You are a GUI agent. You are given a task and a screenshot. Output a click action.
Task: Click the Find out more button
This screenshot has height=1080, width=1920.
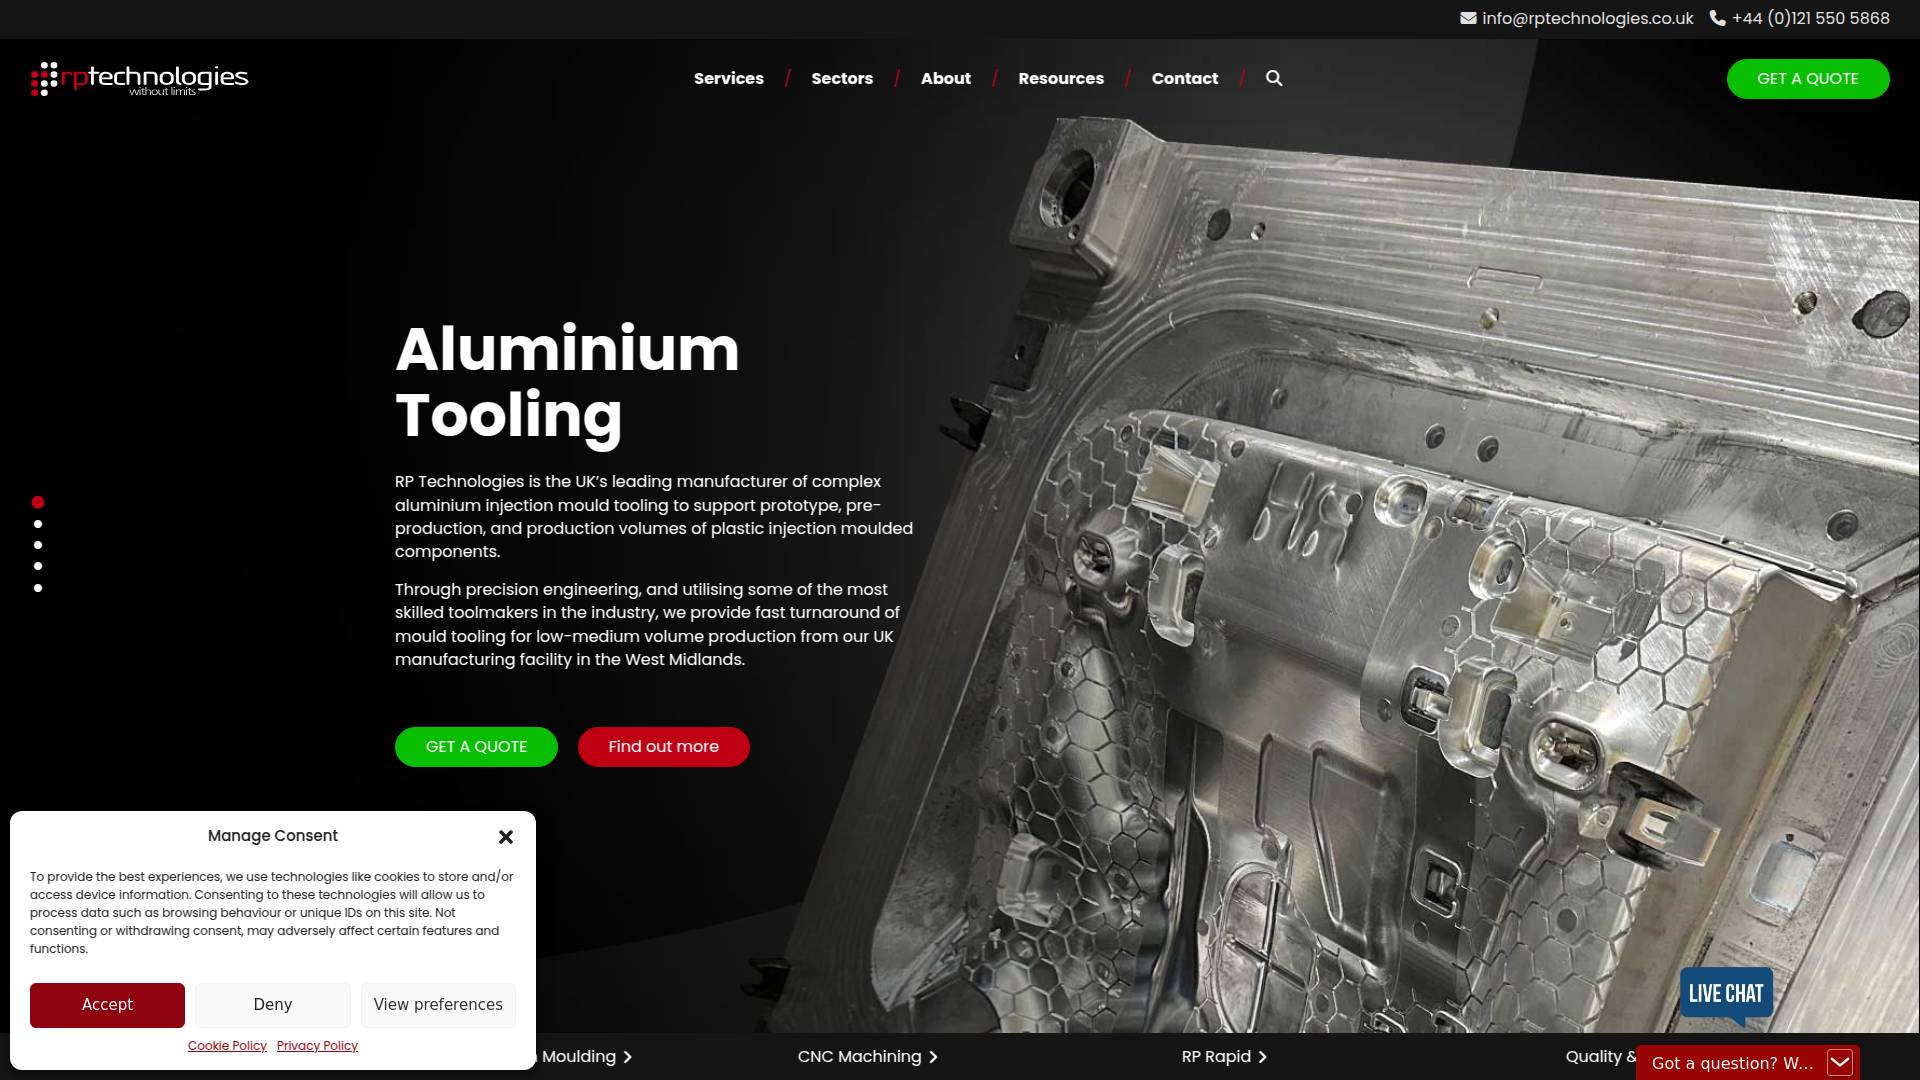[x=663, y=746]
